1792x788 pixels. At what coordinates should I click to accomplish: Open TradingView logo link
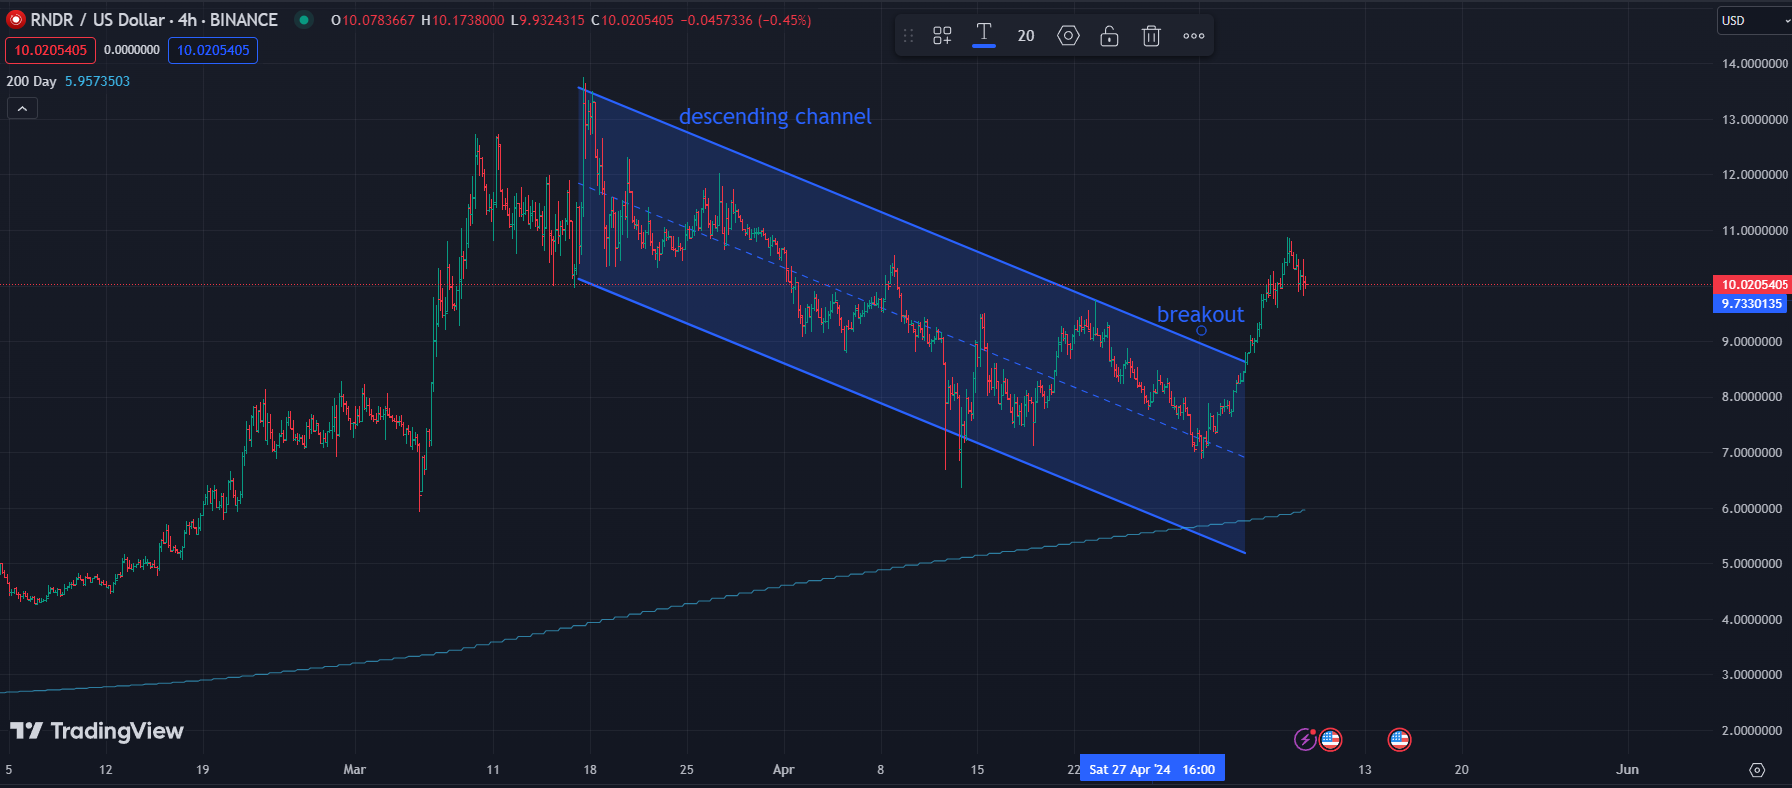click(x=97, y=731)
